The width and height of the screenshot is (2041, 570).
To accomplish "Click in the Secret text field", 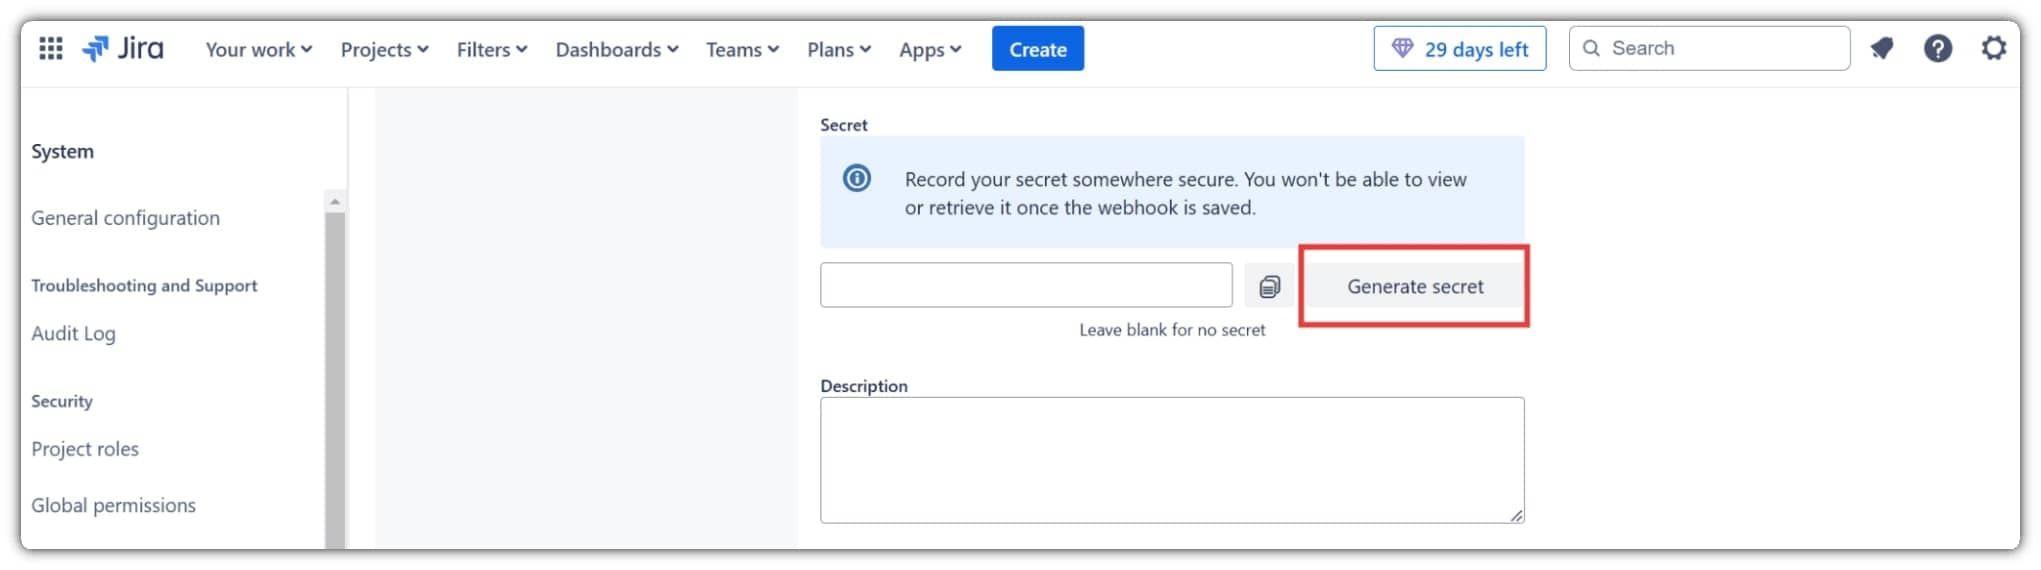I will point(1025,286).
